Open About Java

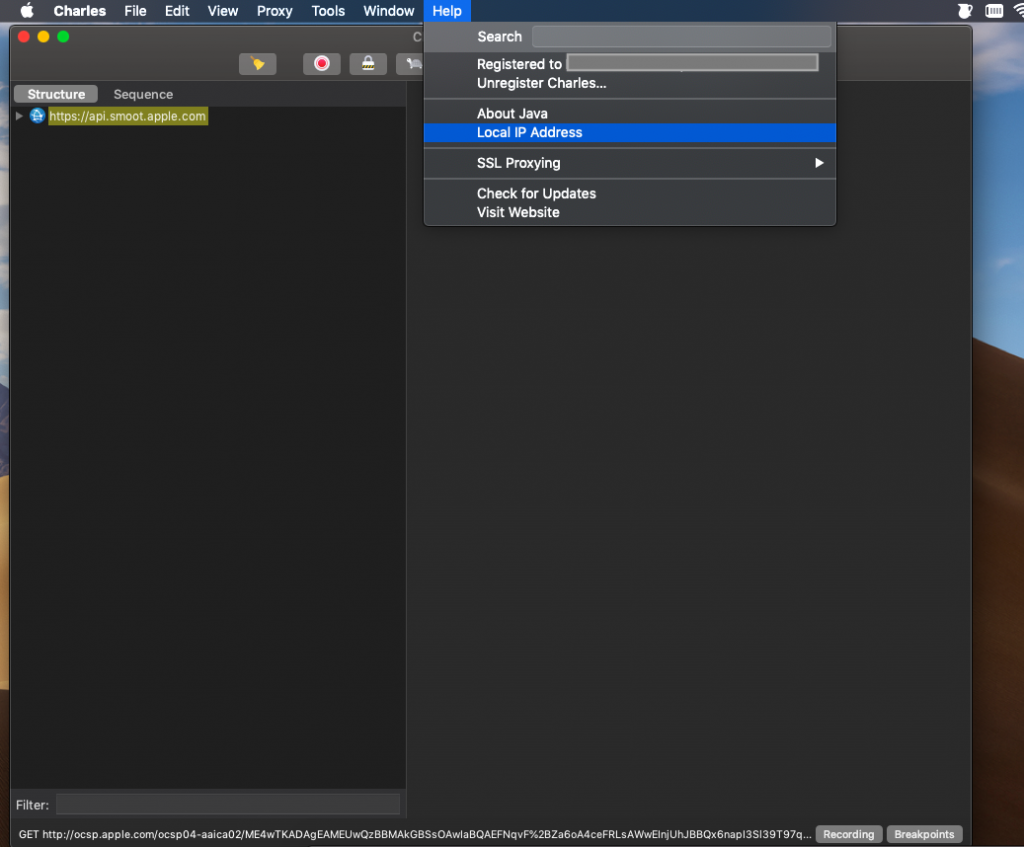pyautogui.click(x=630, y=114)
